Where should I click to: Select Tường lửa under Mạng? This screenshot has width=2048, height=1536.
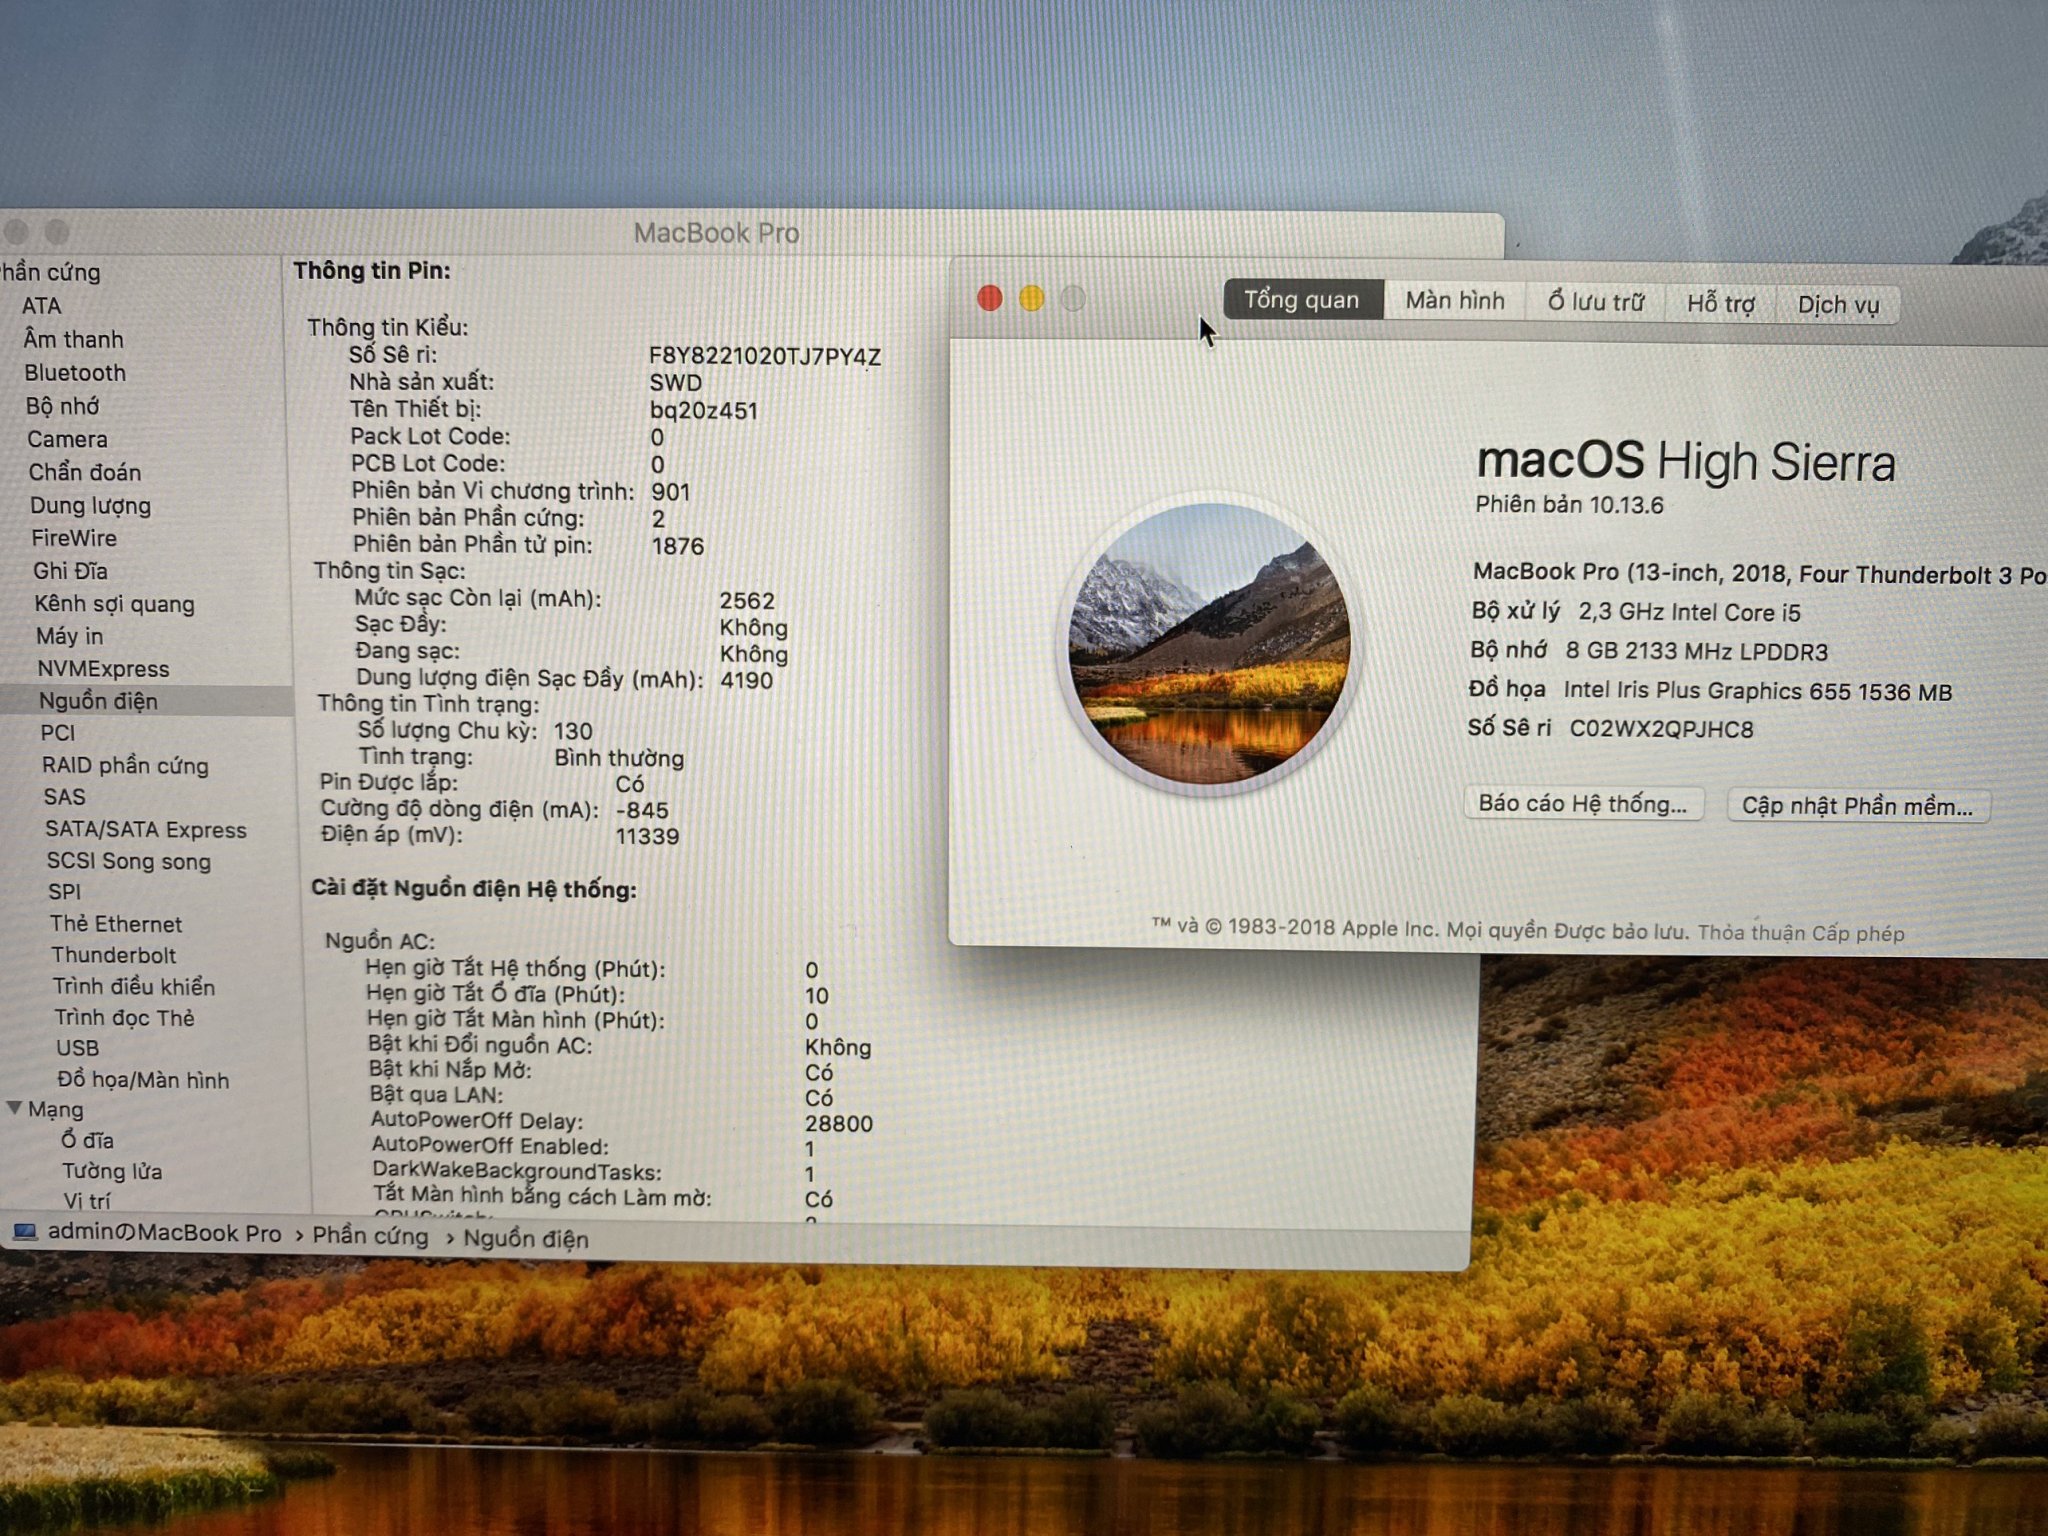(x=112, y=1171)
